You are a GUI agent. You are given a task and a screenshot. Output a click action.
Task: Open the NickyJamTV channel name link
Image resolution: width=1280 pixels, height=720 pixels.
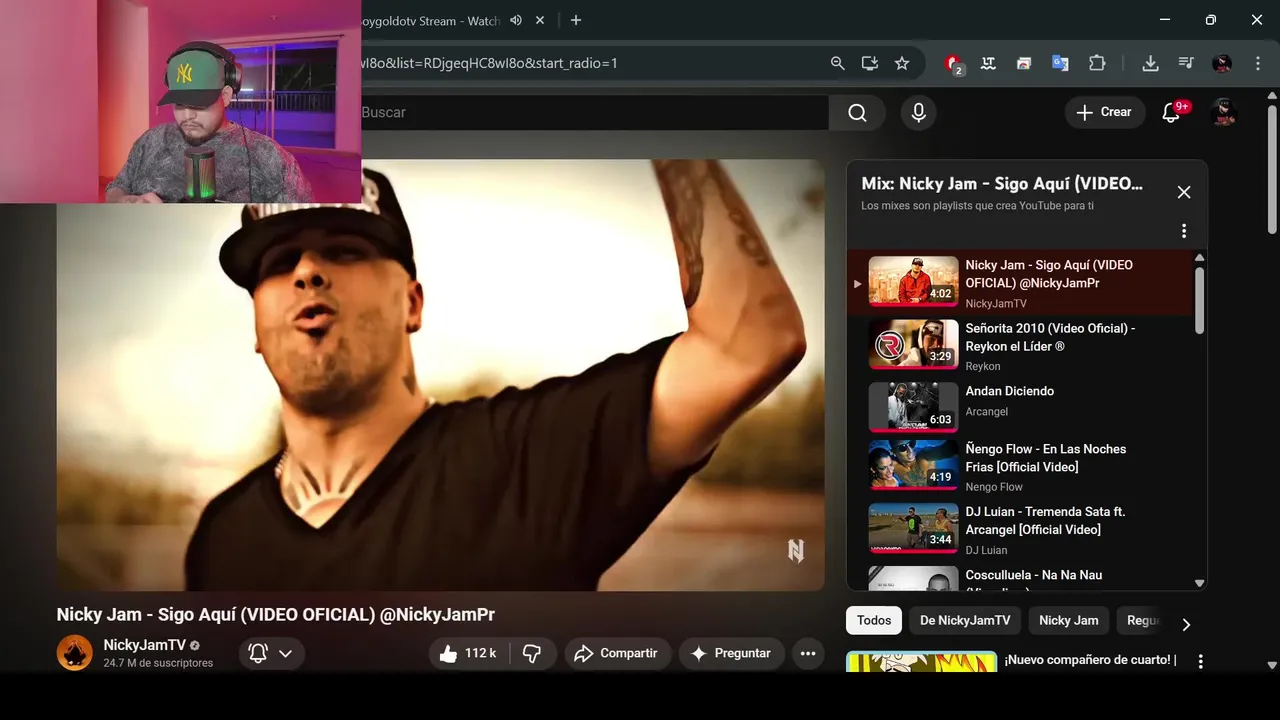145,645
